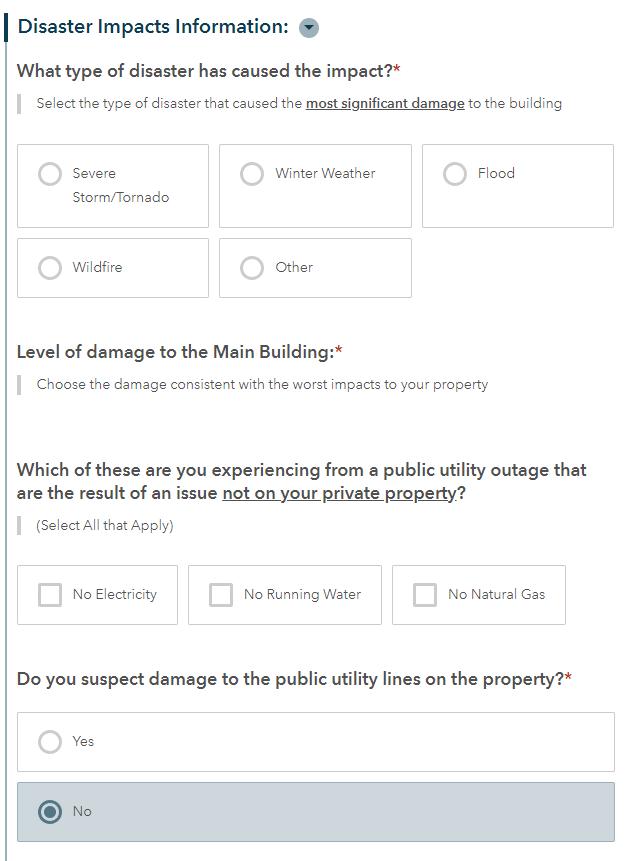The image size is (625, 861).
Task: Select the Other disaster type option
Action: (252, 268)
